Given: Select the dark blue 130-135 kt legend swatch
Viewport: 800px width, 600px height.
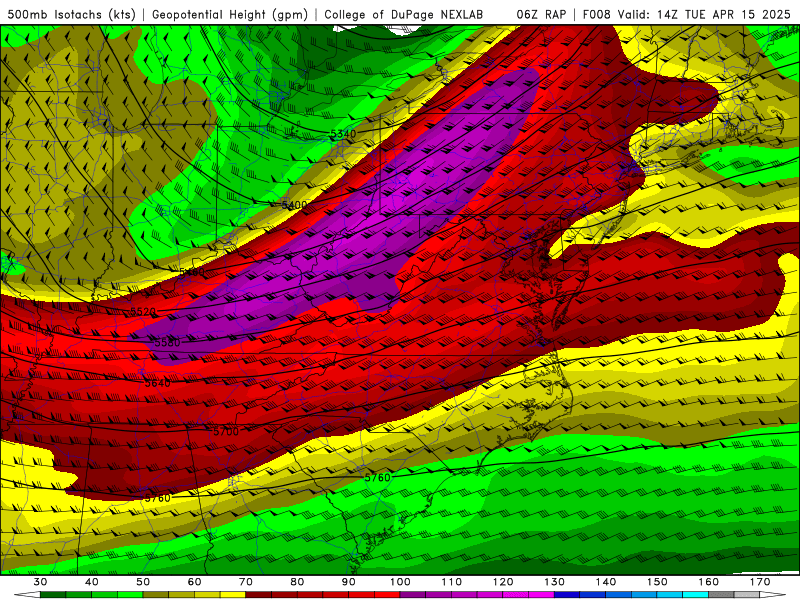Looking at the screenshot, I should [x=567, y=595].
